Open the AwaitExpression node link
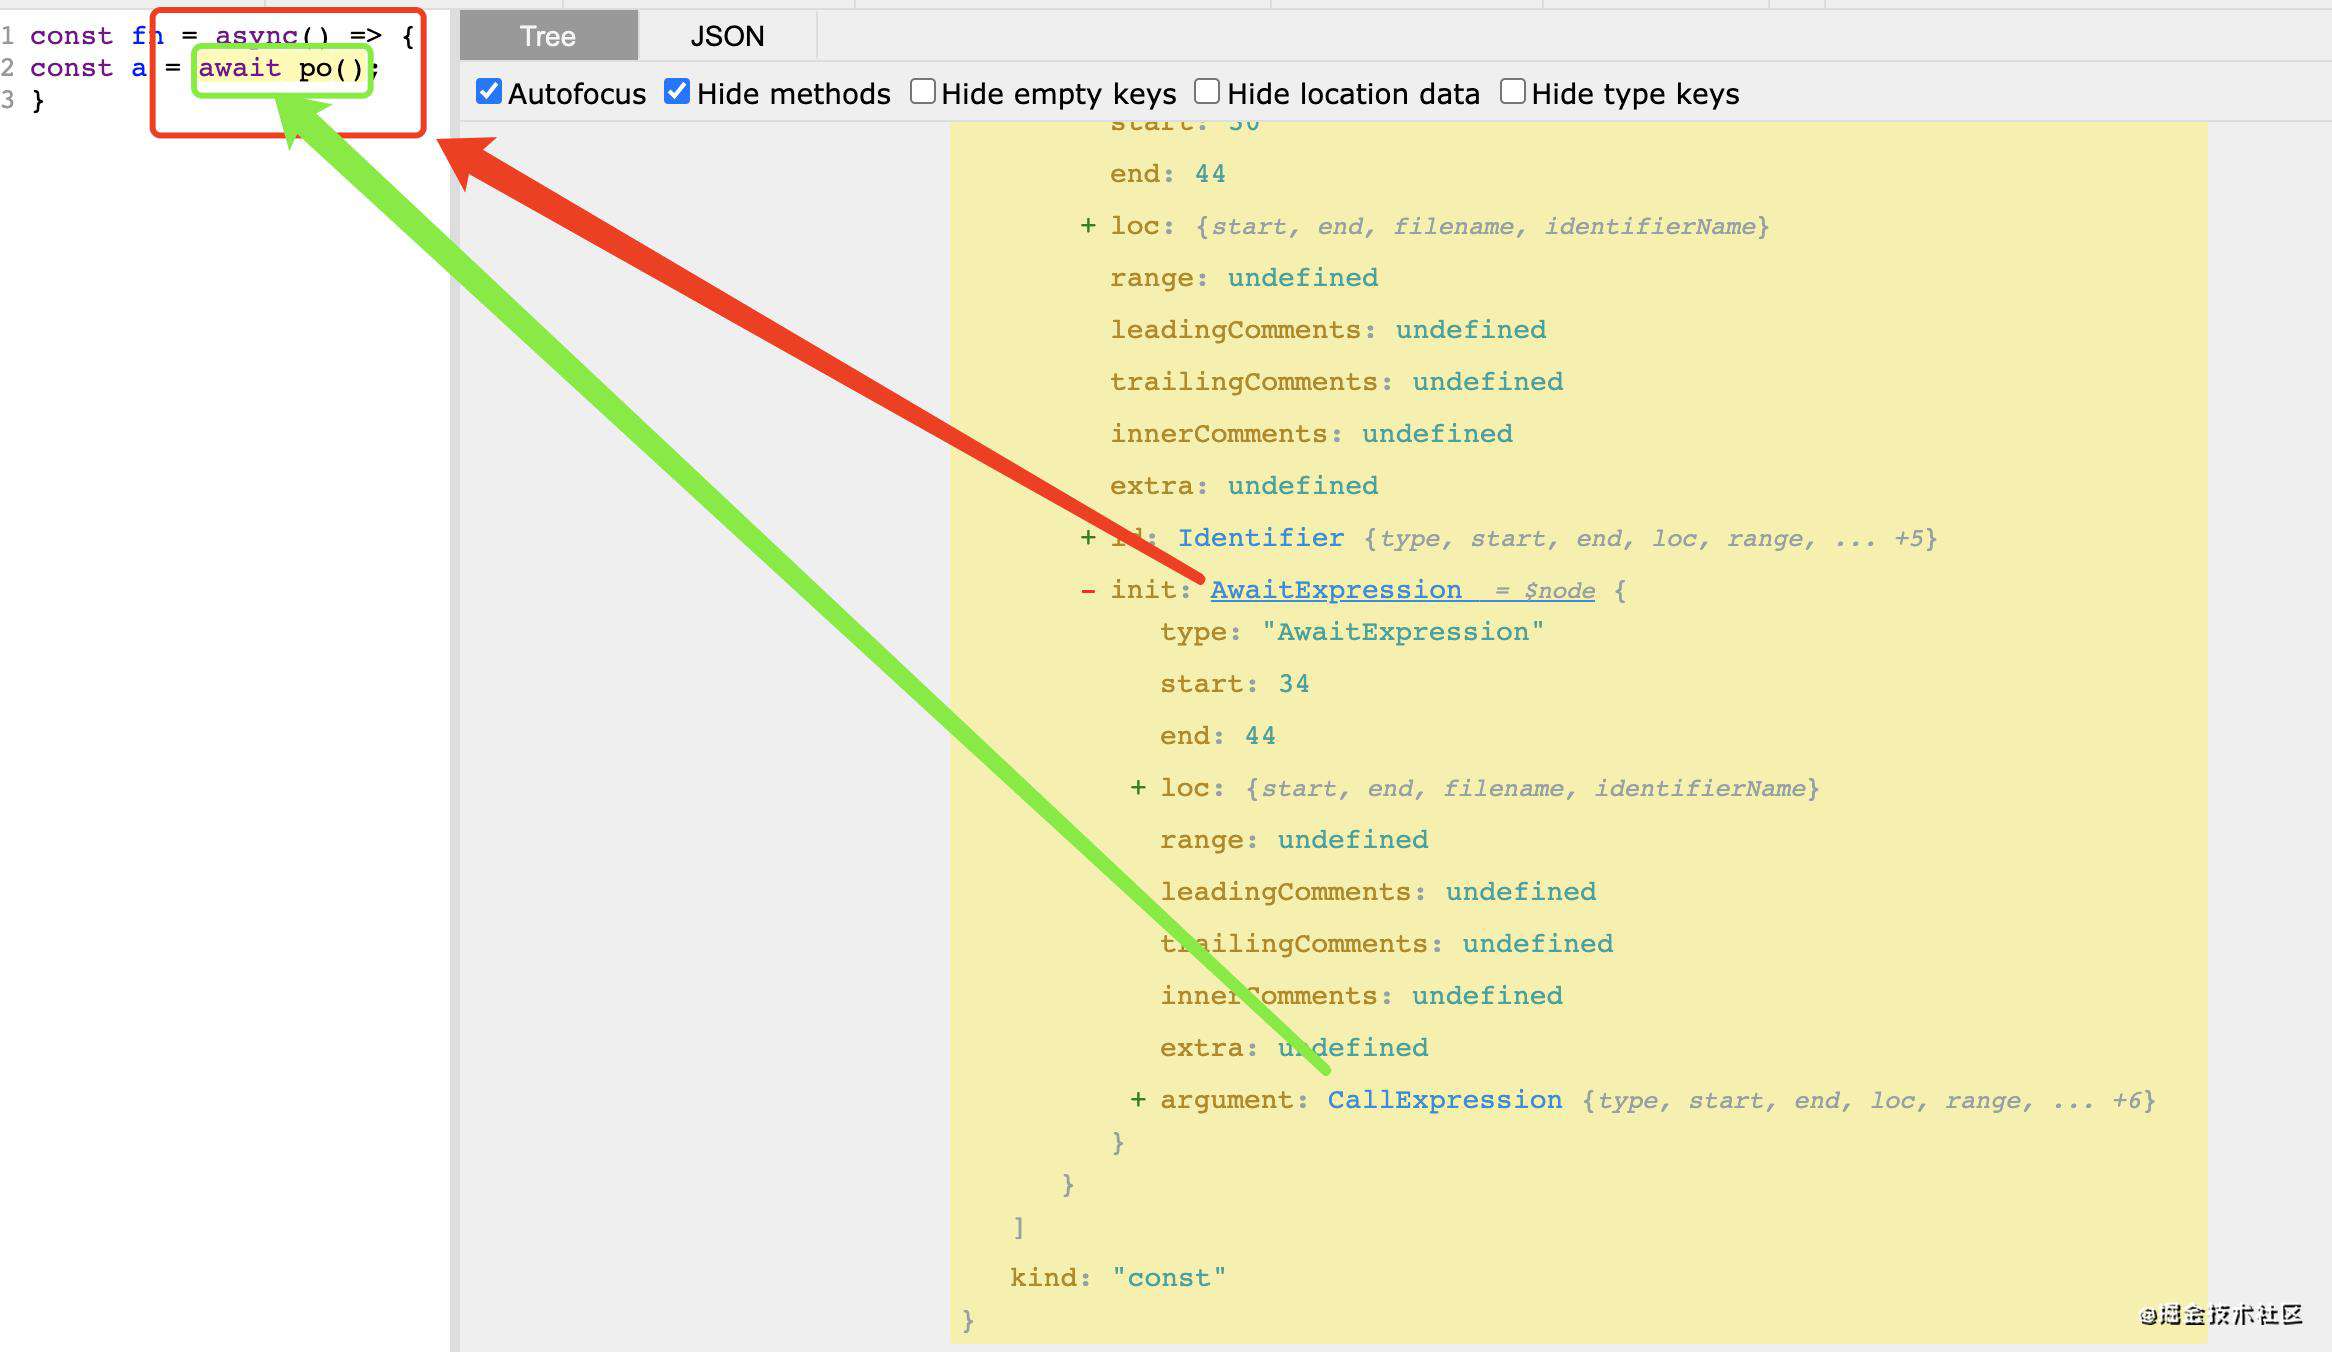This screenshot has width=2332, height=1352. click(x=1336, y=590)
